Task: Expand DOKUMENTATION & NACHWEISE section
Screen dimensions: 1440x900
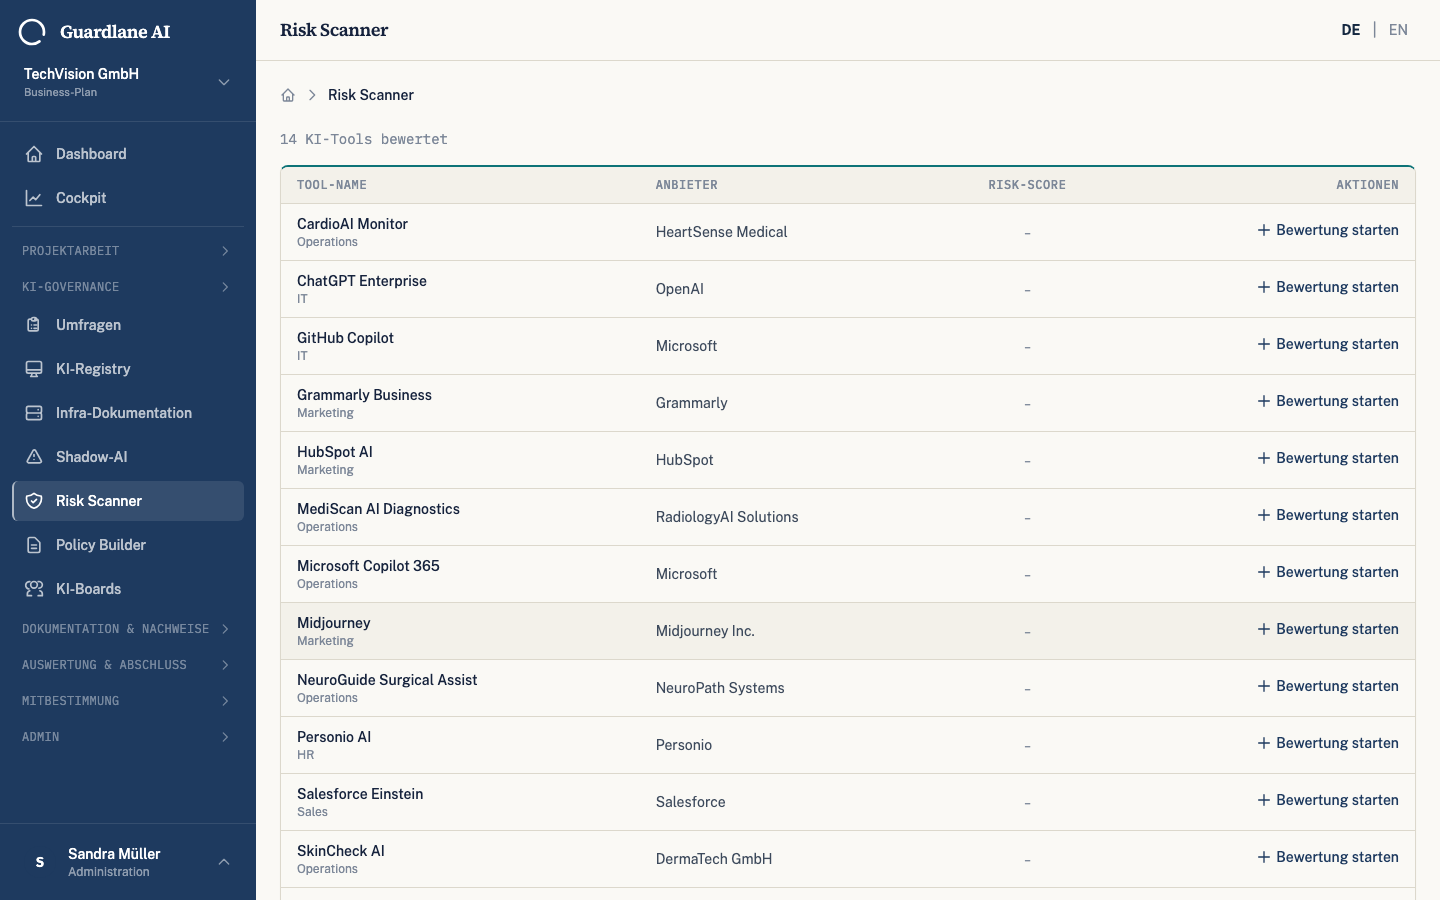Action: coord(128,629)
